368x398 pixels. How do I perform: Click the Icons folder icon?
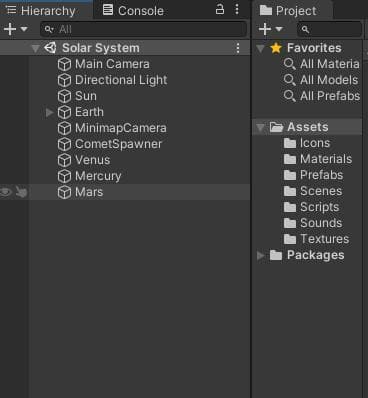click(x=290, y=143)
